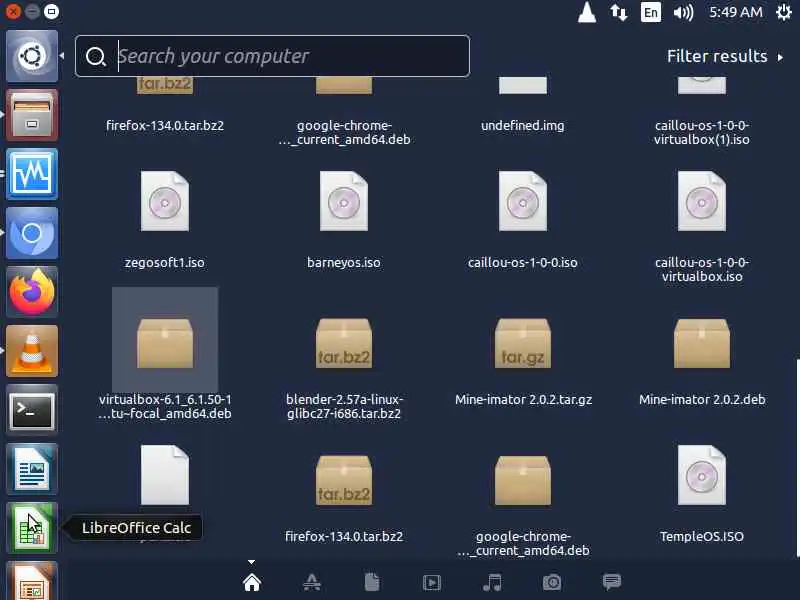The width and height of the screenshot is (800, 600).
Task: Switch to the Videos lens
Action: pos(432,582)
